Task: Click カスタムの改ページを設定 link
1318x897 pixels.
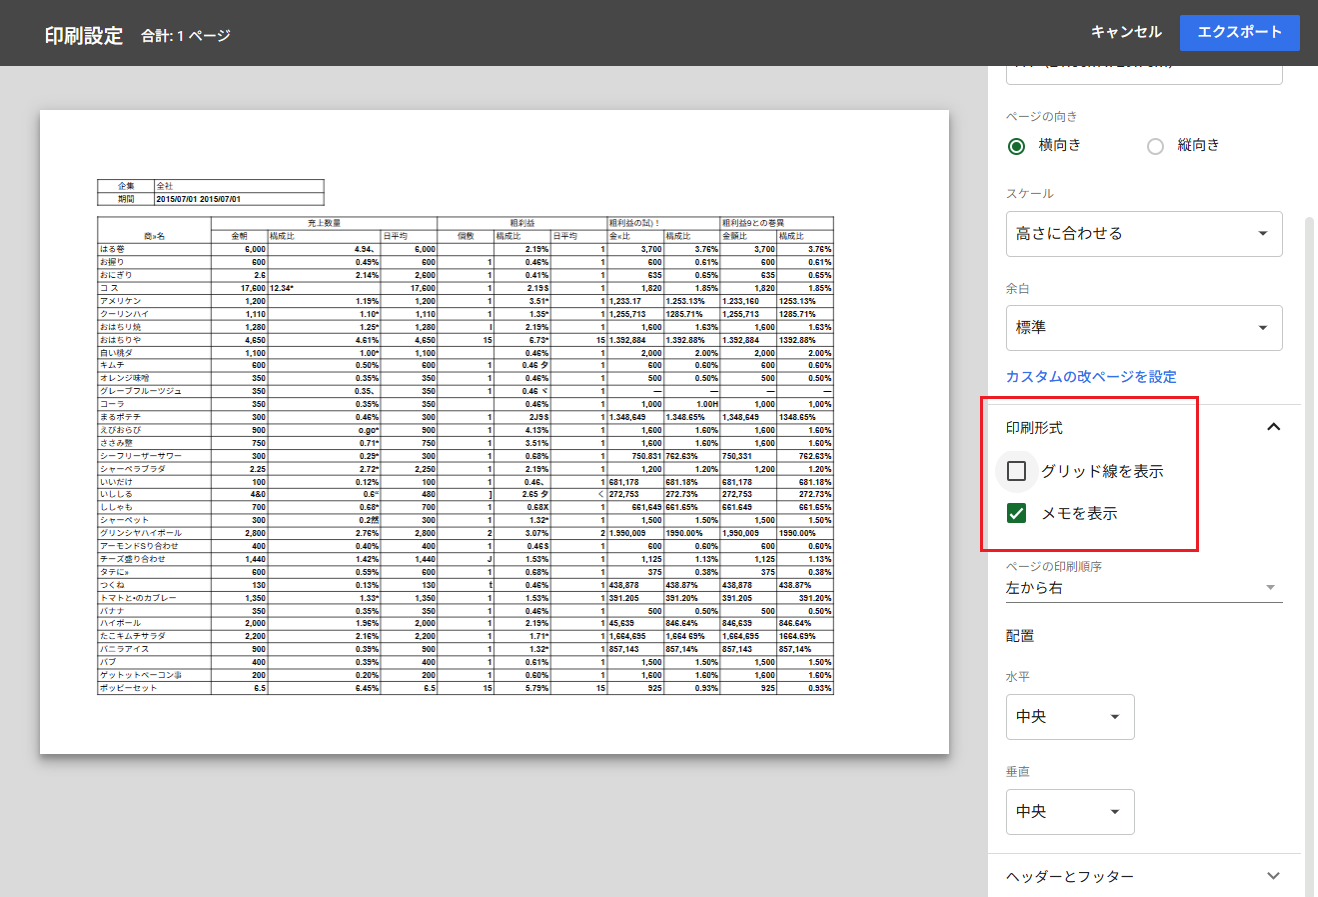Action: coord(1091,377)
